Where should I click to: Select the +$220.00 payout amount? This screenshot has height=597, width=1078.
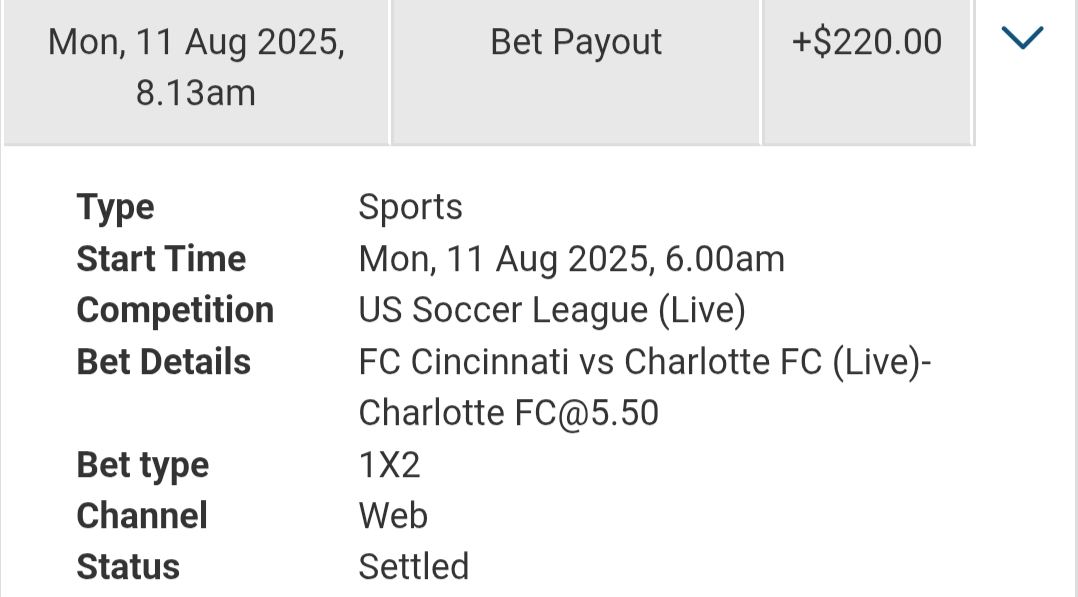(x=867, y=42)
